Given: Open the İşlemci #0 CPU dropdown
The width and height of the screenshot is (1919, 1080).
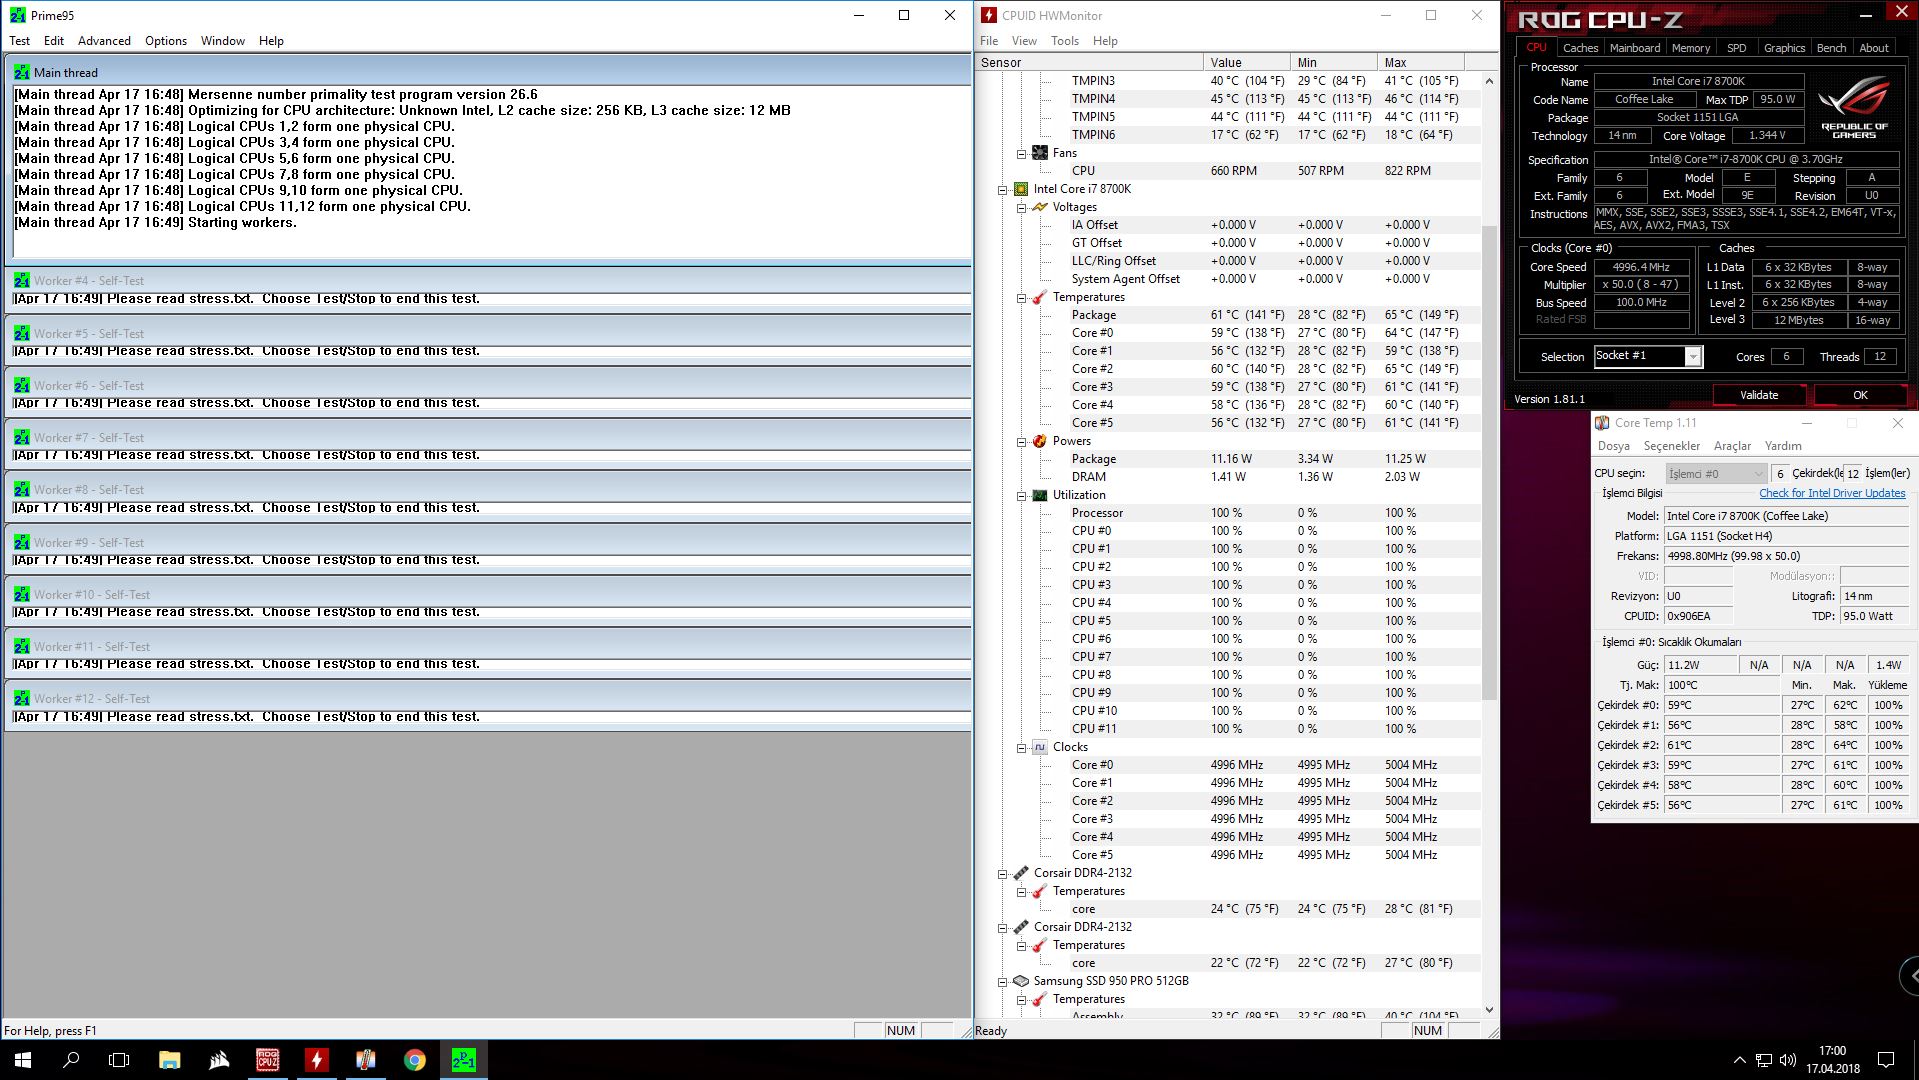Looking at the screenshot, I should pyautogui.click(x=1717, y=473).
